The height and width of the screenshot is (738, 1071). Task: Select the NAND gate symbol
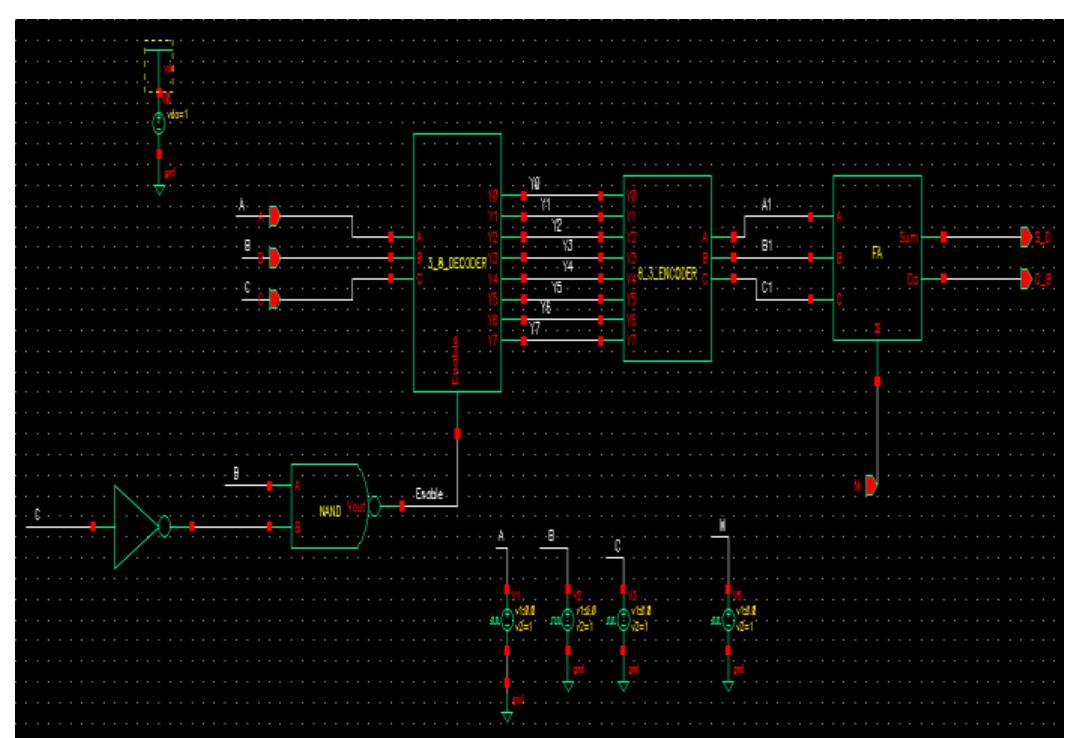tap(327, 507)
